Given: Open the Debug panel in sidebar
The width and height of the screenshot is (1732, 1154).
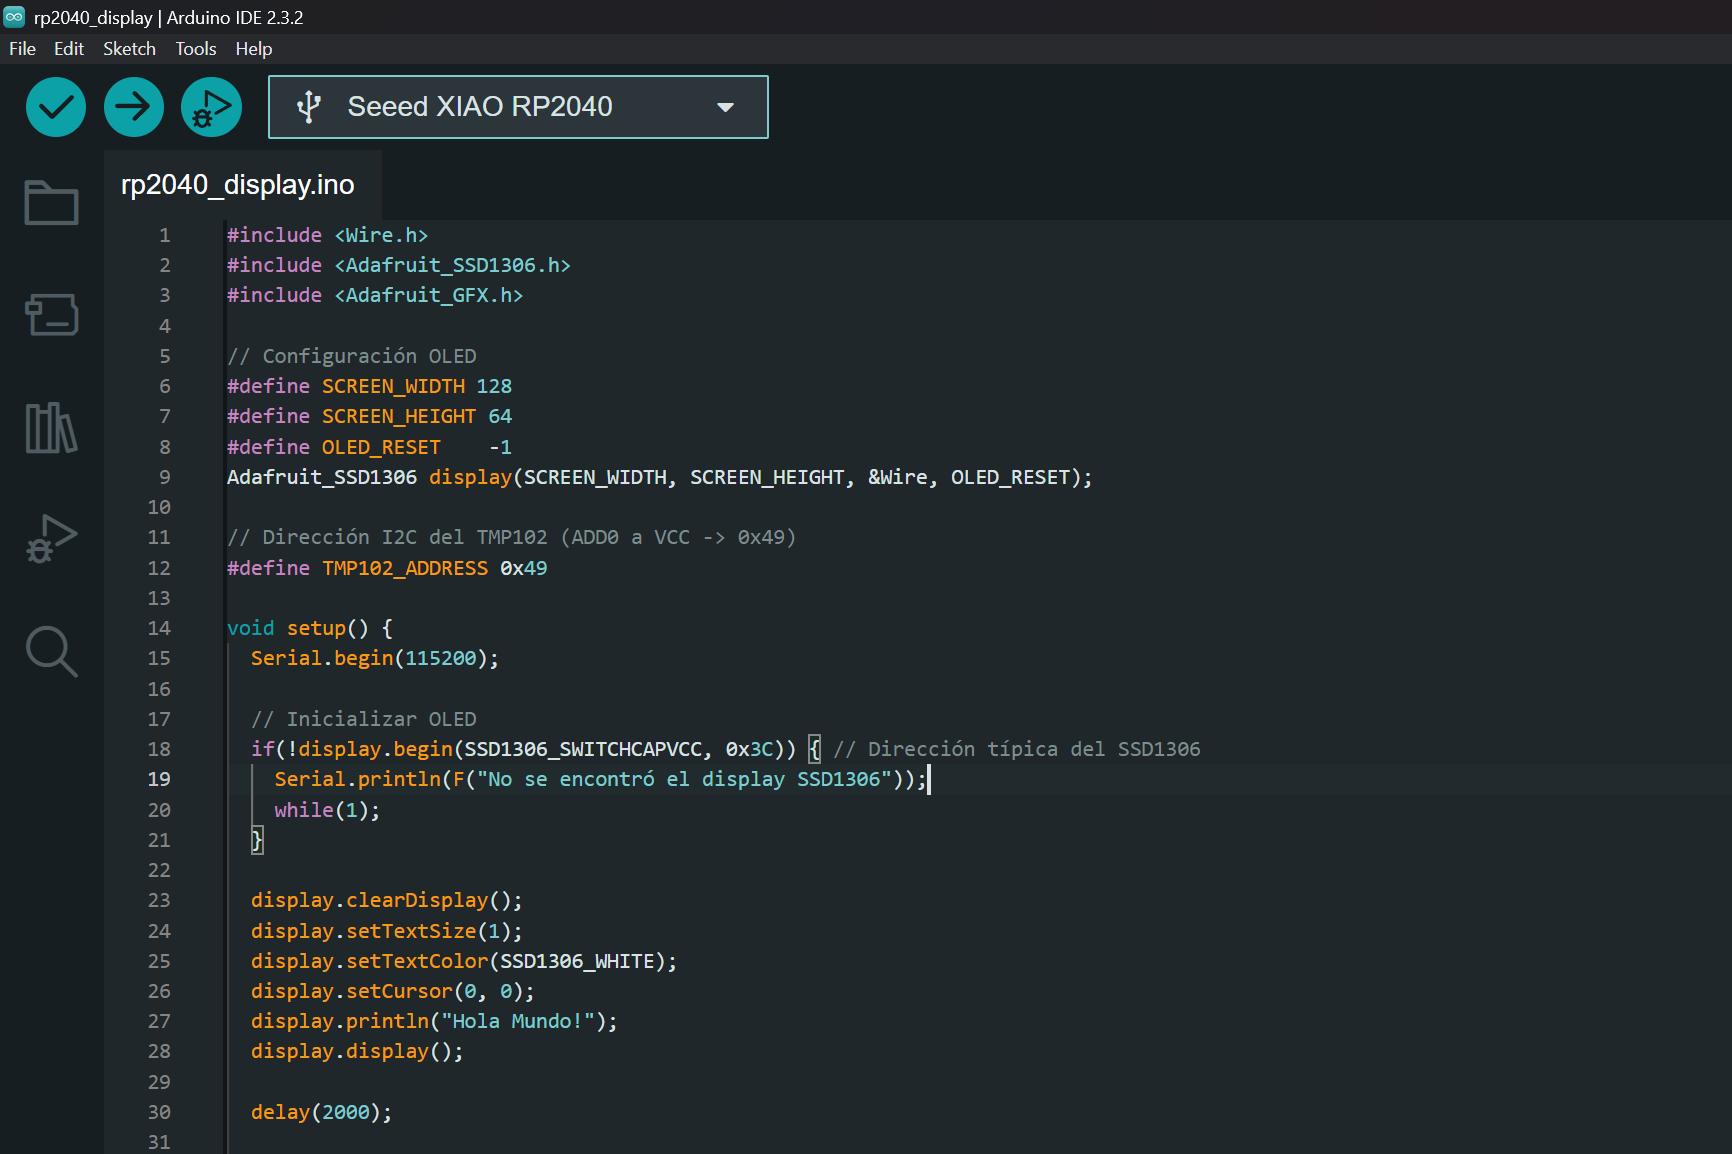Looking at the screenshot, I should [x=51, y=540].
